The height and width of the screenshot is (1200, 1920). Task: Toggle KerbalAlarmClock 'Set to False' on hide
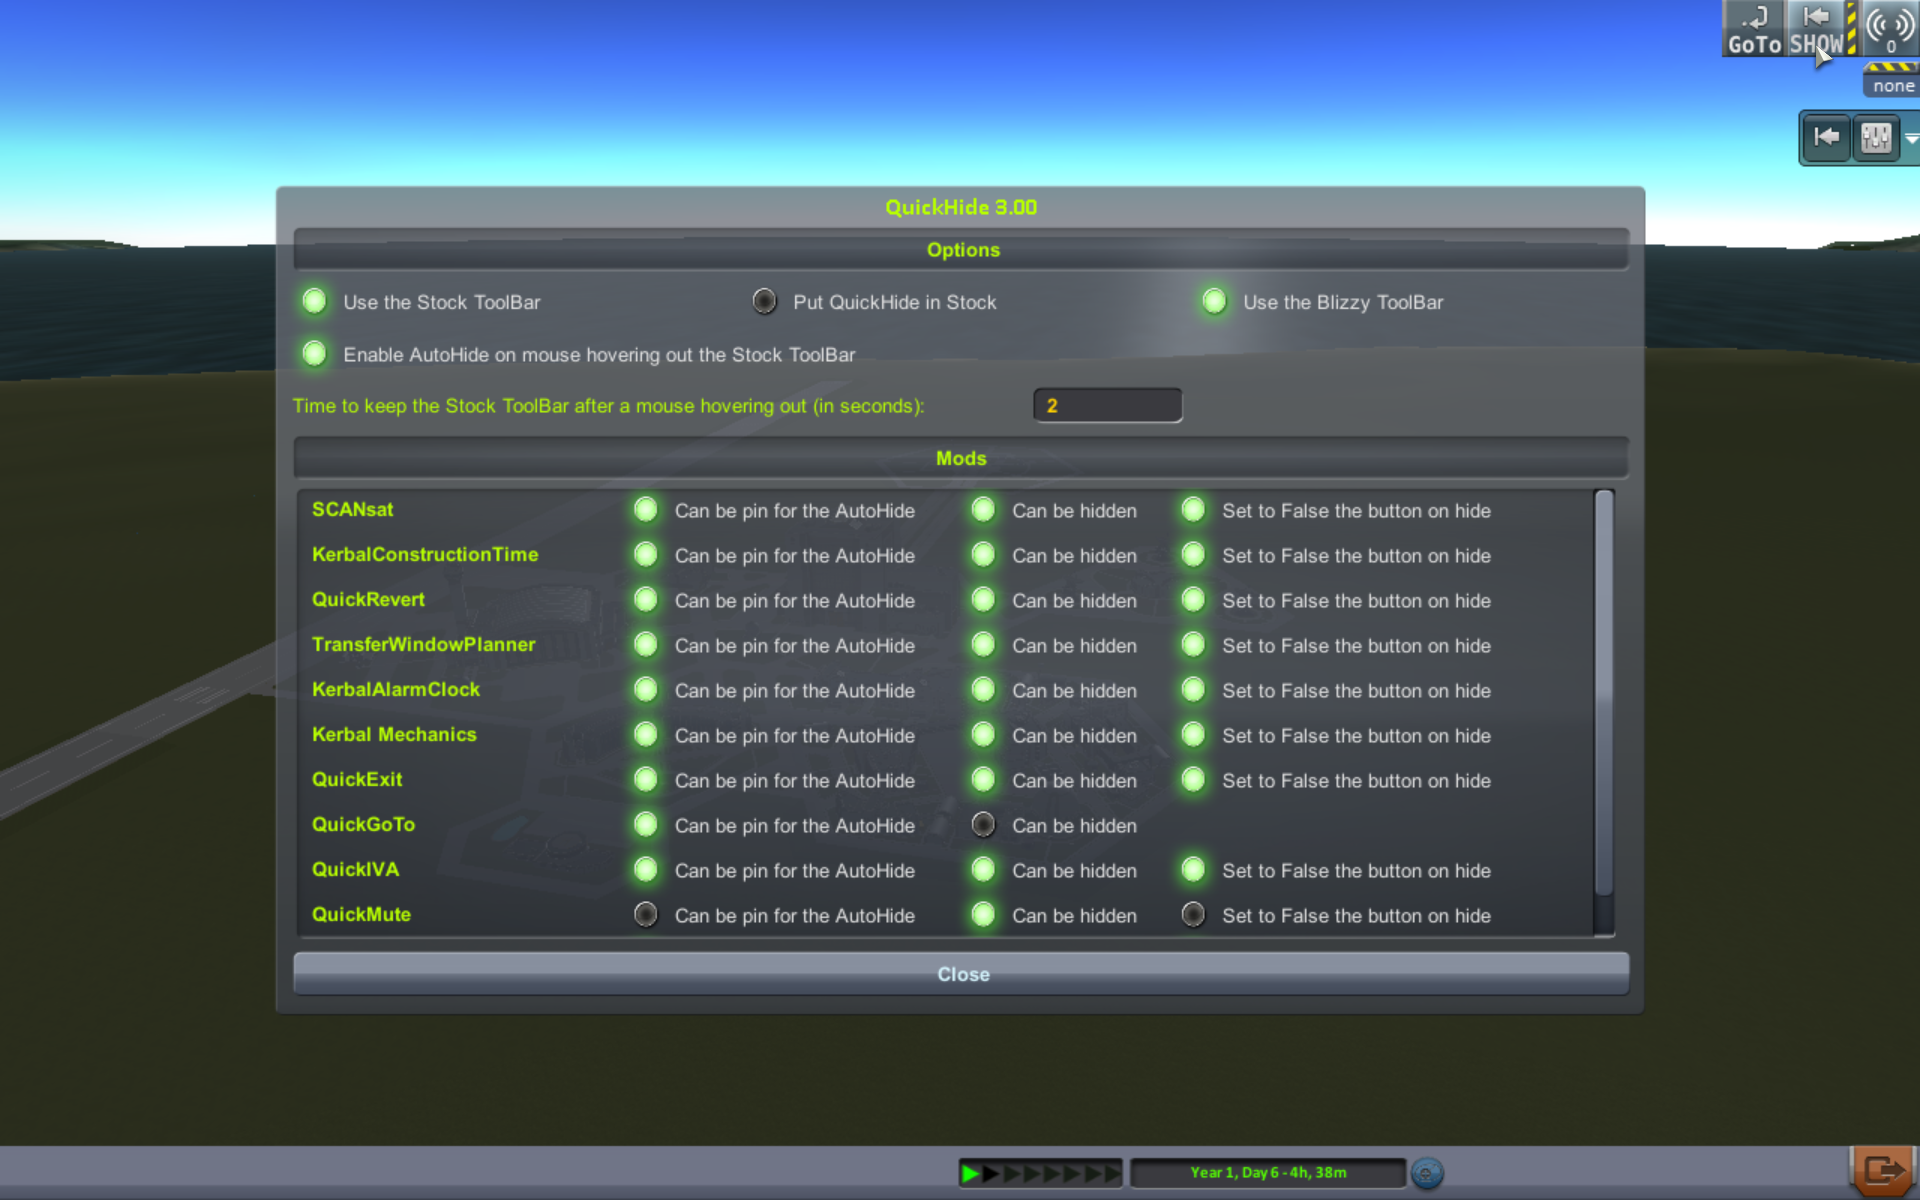point(1193,690)
